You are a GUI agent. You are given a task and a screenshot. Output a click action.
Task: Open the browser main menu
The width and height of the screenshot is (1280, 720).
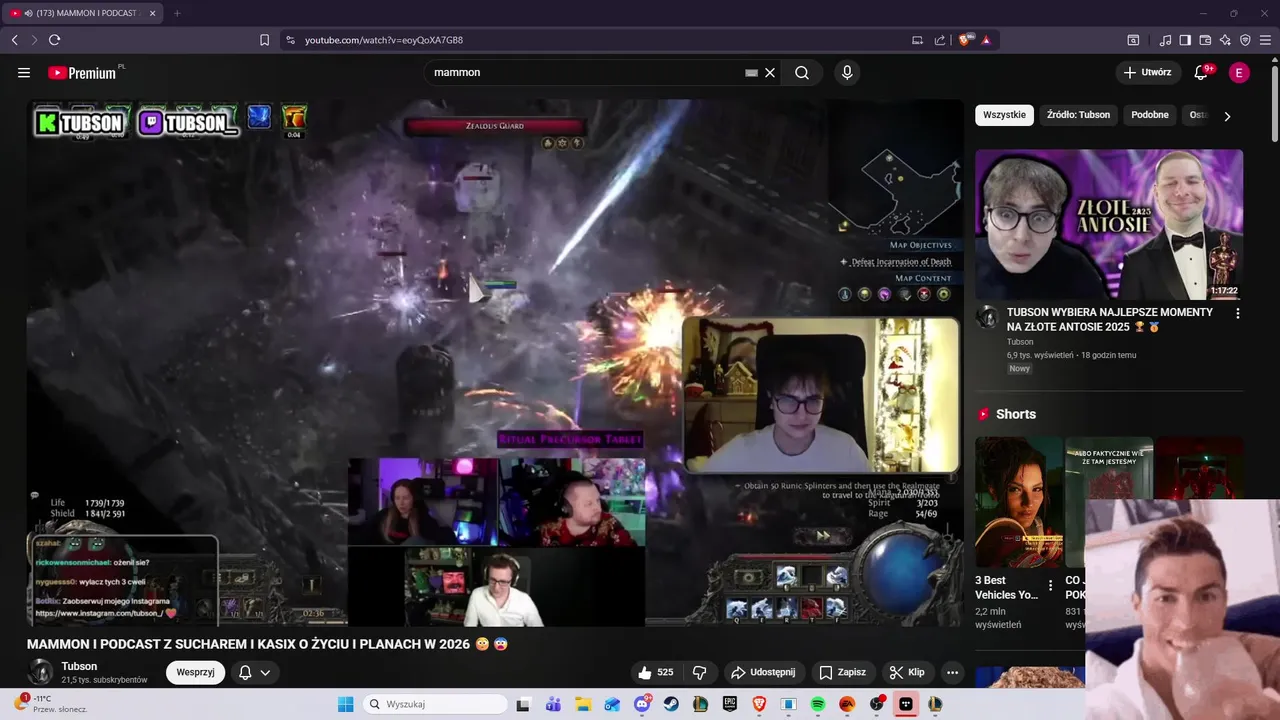(x=1265, y=40)
